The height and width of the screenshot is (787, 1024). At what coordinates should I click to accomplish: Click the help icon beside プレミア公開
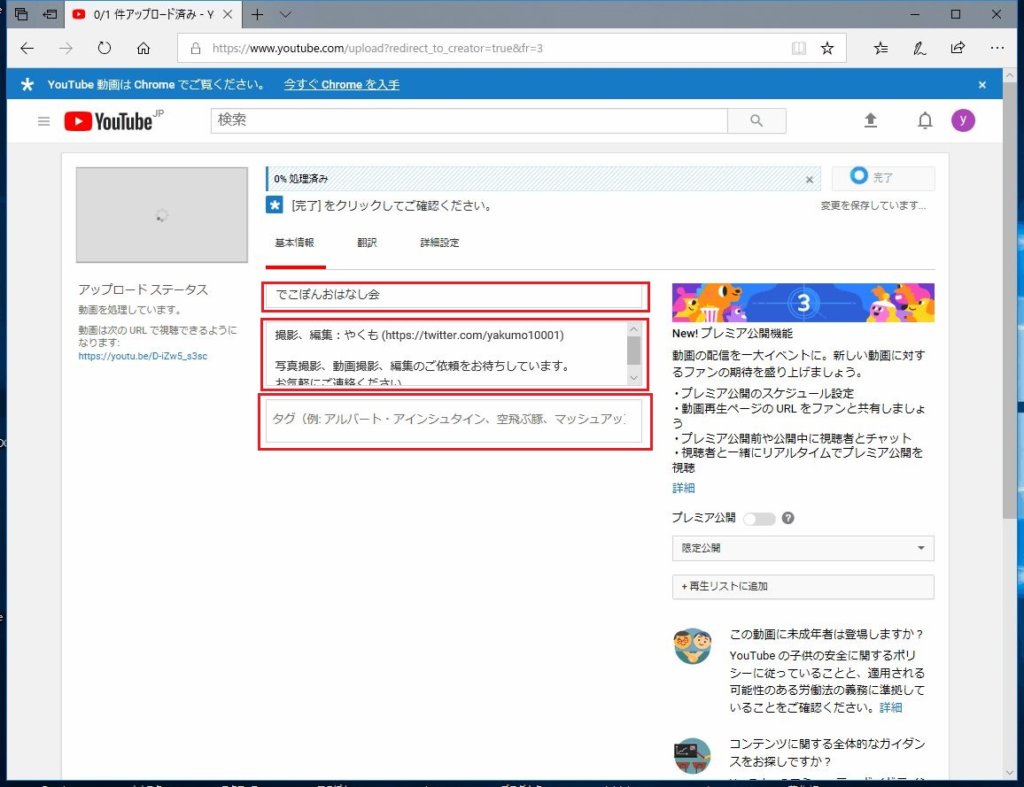(788, 518)
